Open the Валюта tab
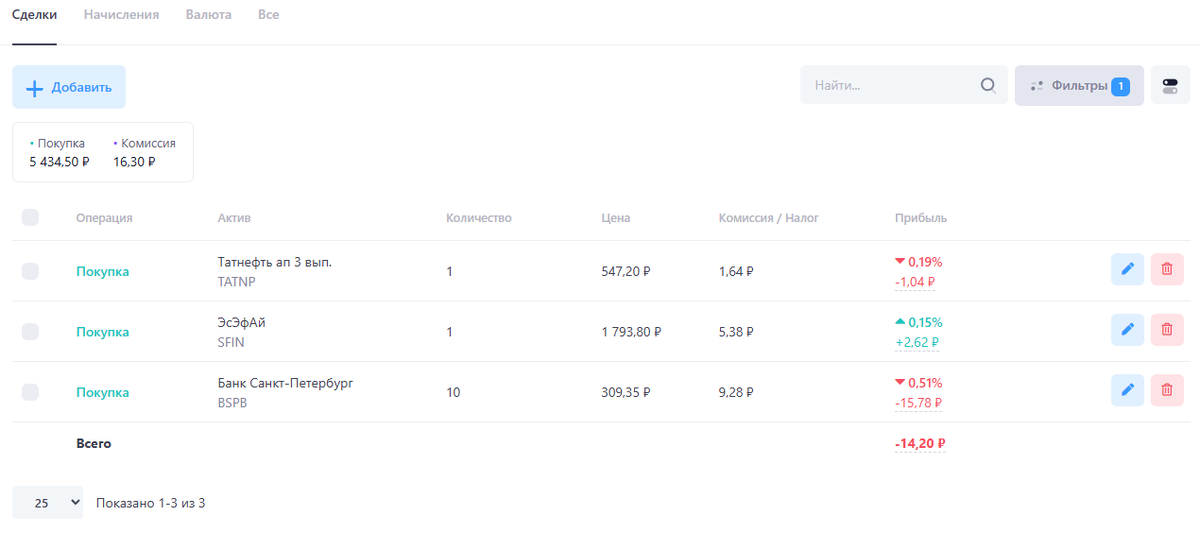This screenshot has height=533, width=1200. (208, 15)
